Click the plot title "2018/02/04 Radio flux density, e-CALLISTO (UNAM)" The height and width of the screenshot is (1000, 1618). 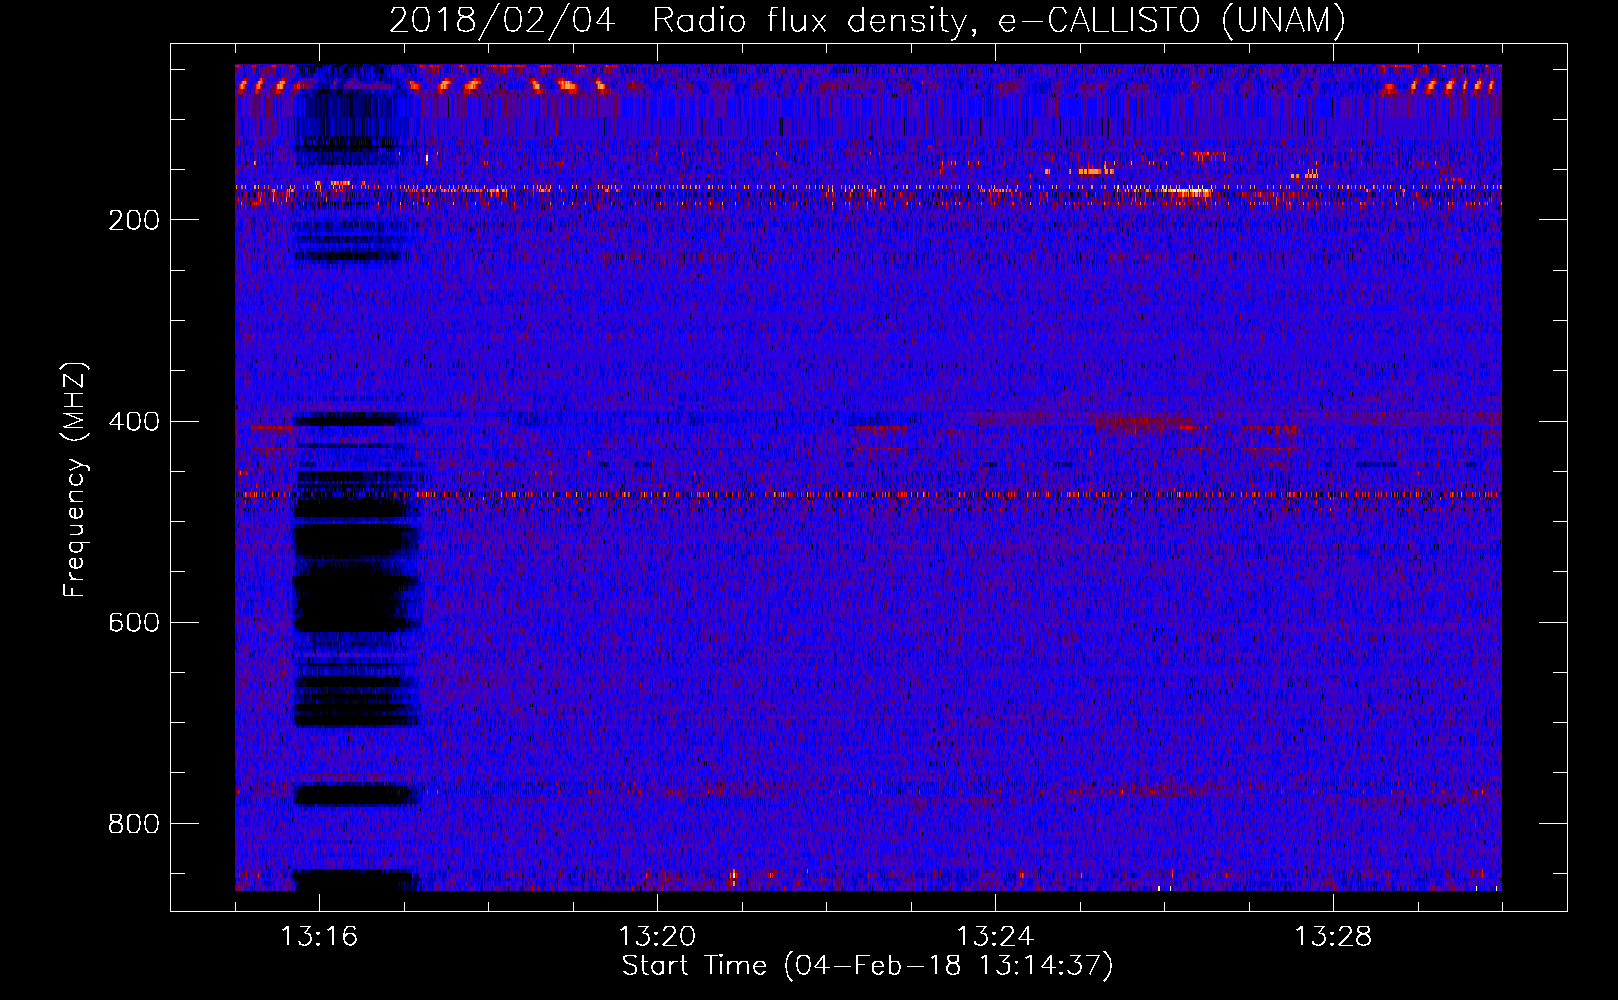[867, 20]
